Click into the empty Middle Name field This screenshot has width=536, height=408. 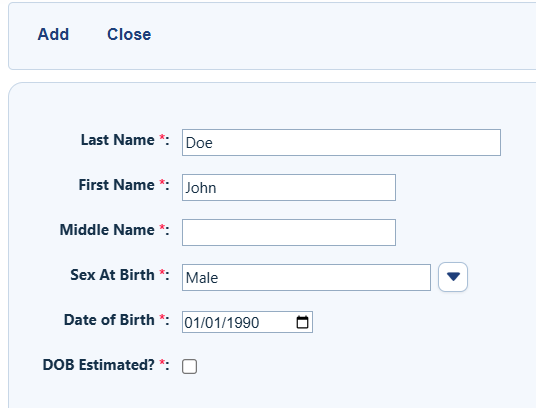289,232
